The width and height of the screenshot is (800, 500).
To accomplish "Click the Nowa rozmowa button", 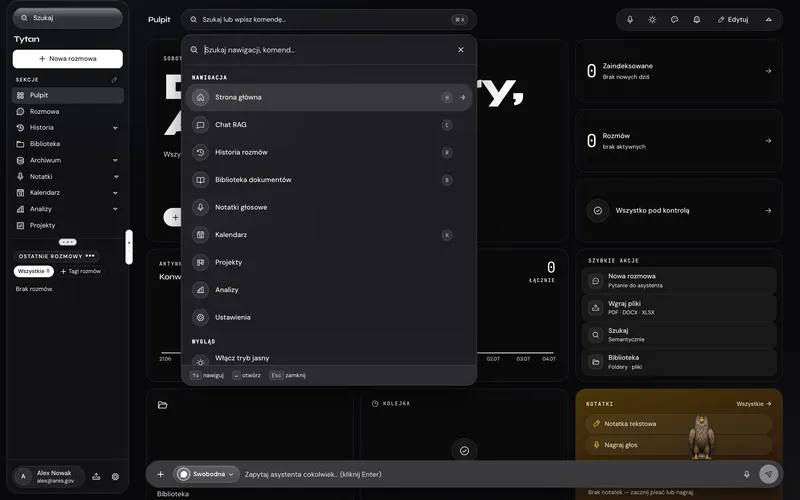I will [x=68, y=59].
